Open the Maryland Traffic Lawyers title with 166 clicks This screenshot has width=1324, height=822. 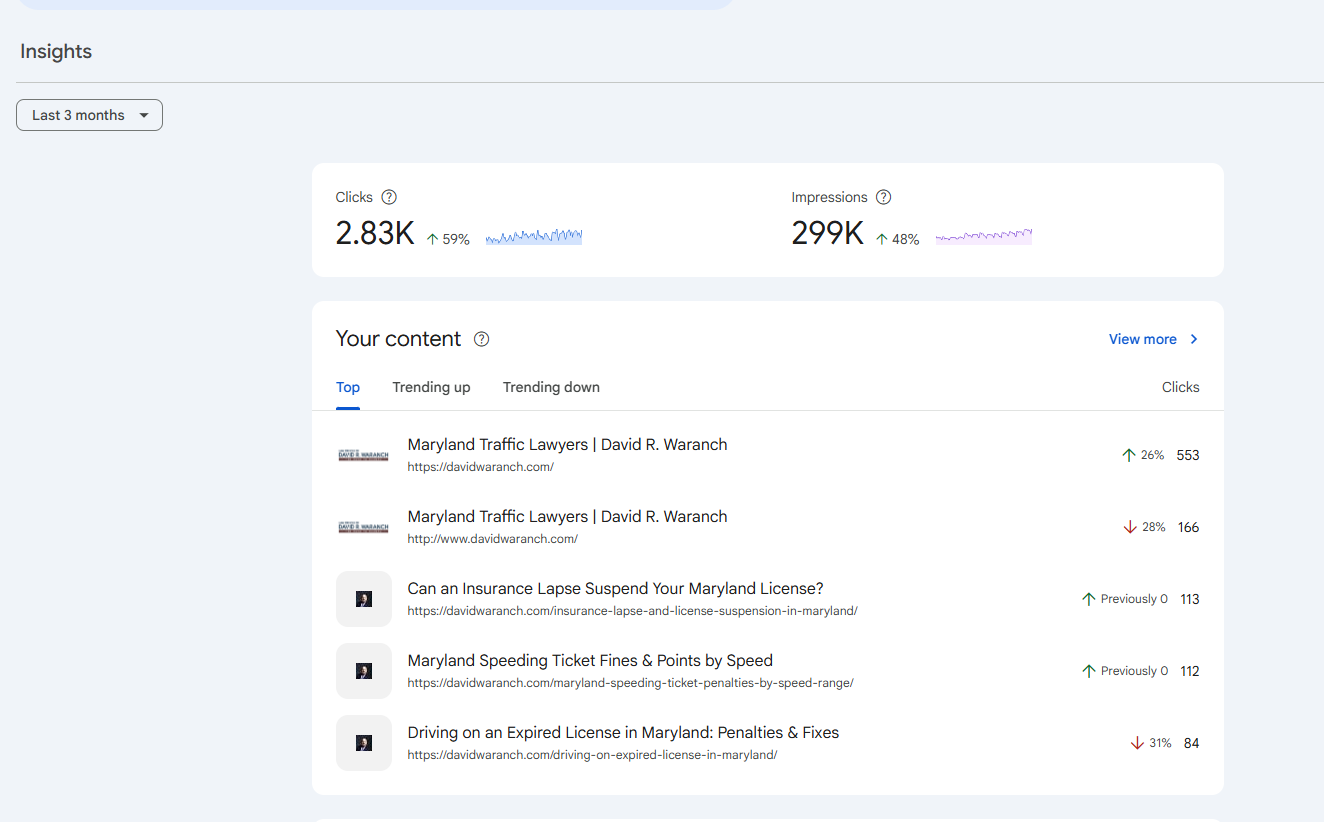click(x=567, y=517)
